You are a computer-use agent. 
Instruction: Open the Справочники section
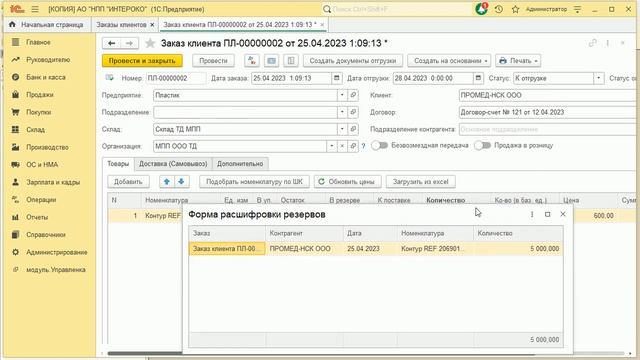[x=46, y=235]
